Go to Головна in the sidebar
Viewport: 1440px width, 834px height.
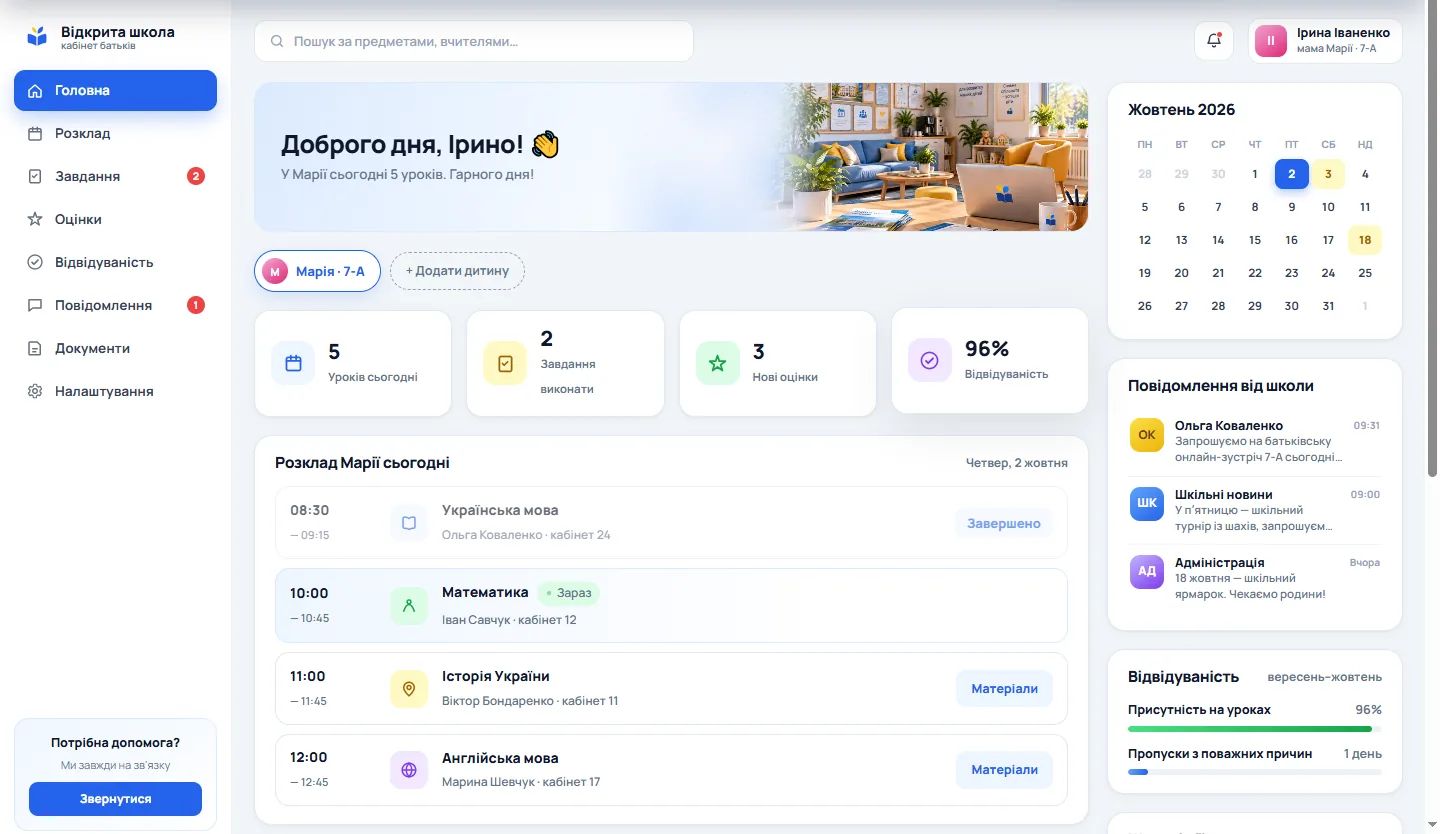(x=115, y=90)
